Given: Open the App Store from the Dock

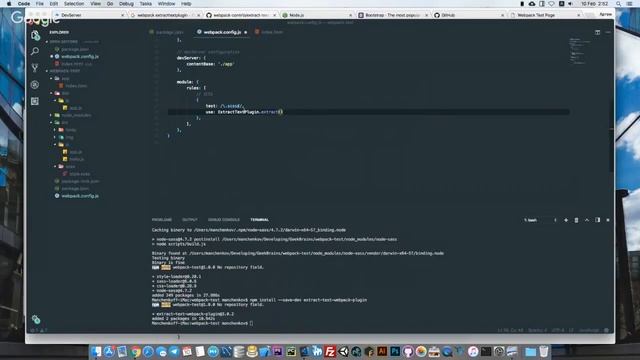Looking at the screenshot, I should 109,351.
